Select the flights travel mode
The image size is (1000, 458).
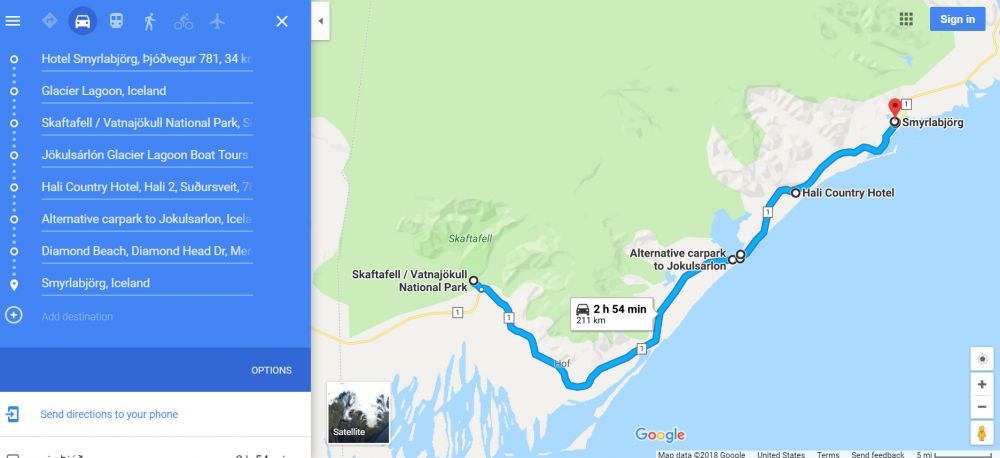[217, 21]
